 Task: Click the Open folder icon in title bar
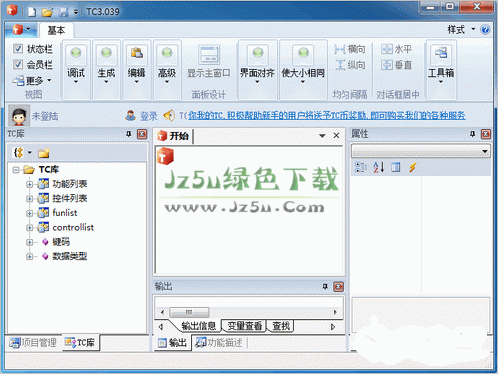[47, 12]
